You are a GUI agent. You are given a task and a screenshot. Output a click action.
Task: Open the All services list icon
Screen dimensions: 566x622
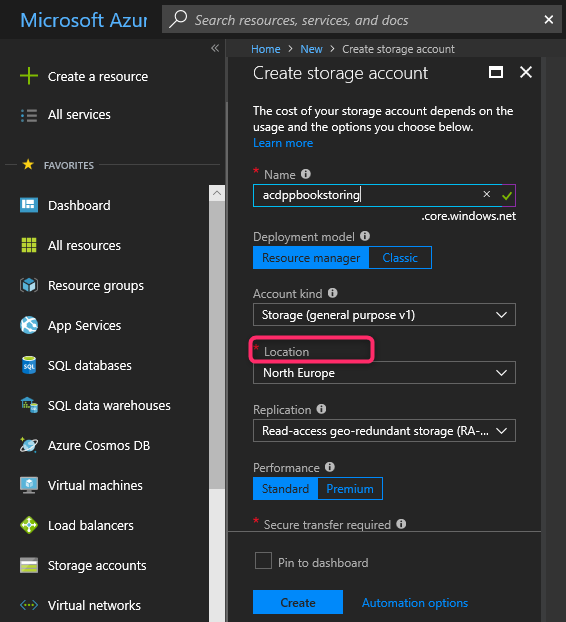(x=29, y=115)
